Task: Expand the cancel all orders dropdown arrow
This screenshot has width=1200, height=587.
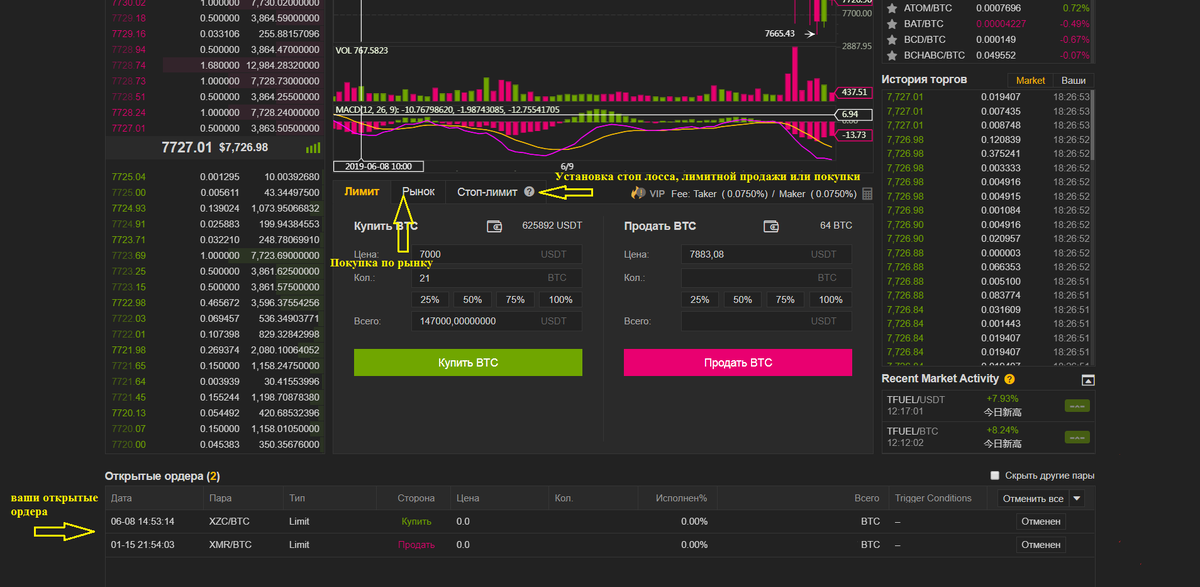Action: tap(1076, 498)
